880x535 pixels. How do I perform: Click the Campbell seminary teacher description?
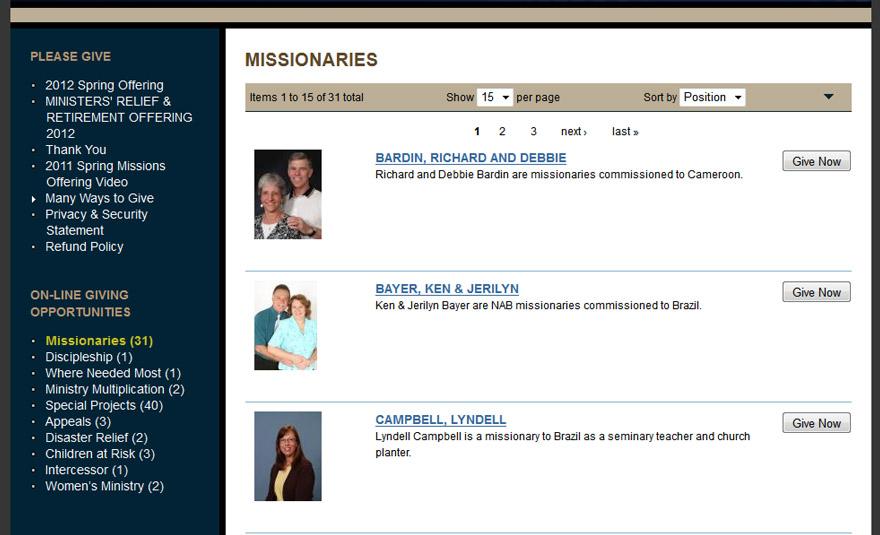point(562,444)
